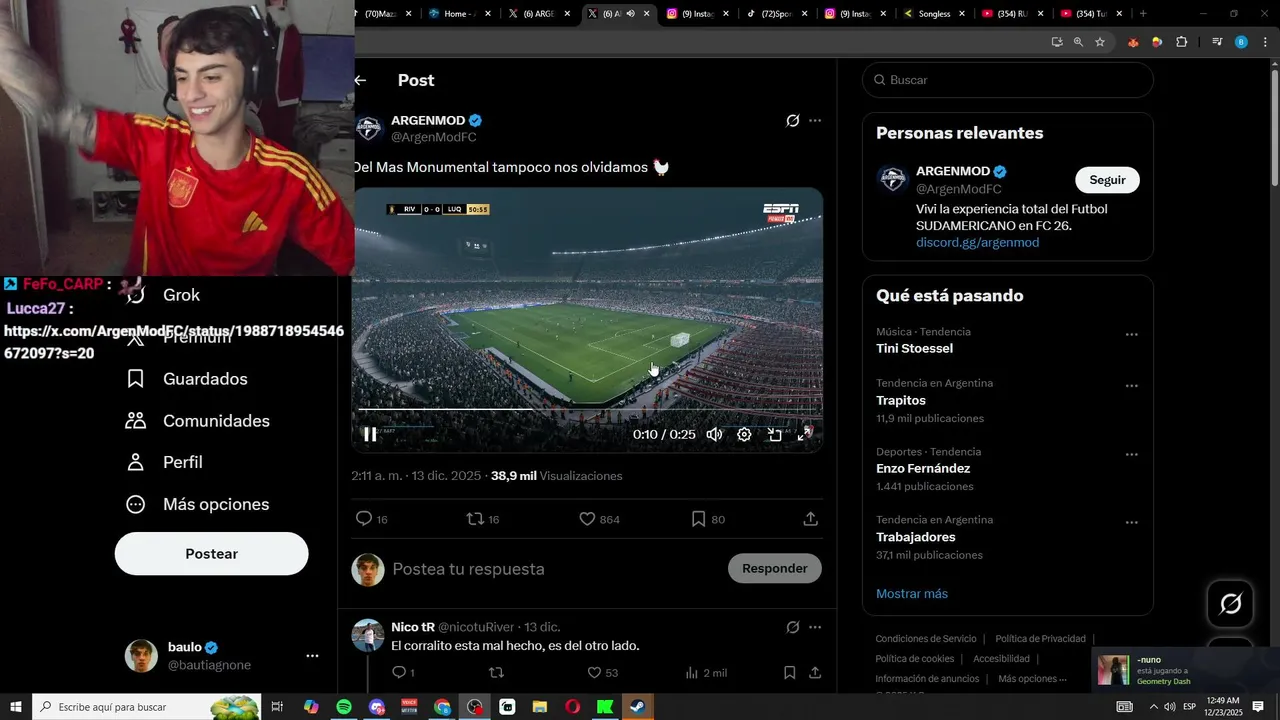The width and height of the screenshot is (1280, 720).
Task: Open Steam from taskbar
Action: pos(638,707)
